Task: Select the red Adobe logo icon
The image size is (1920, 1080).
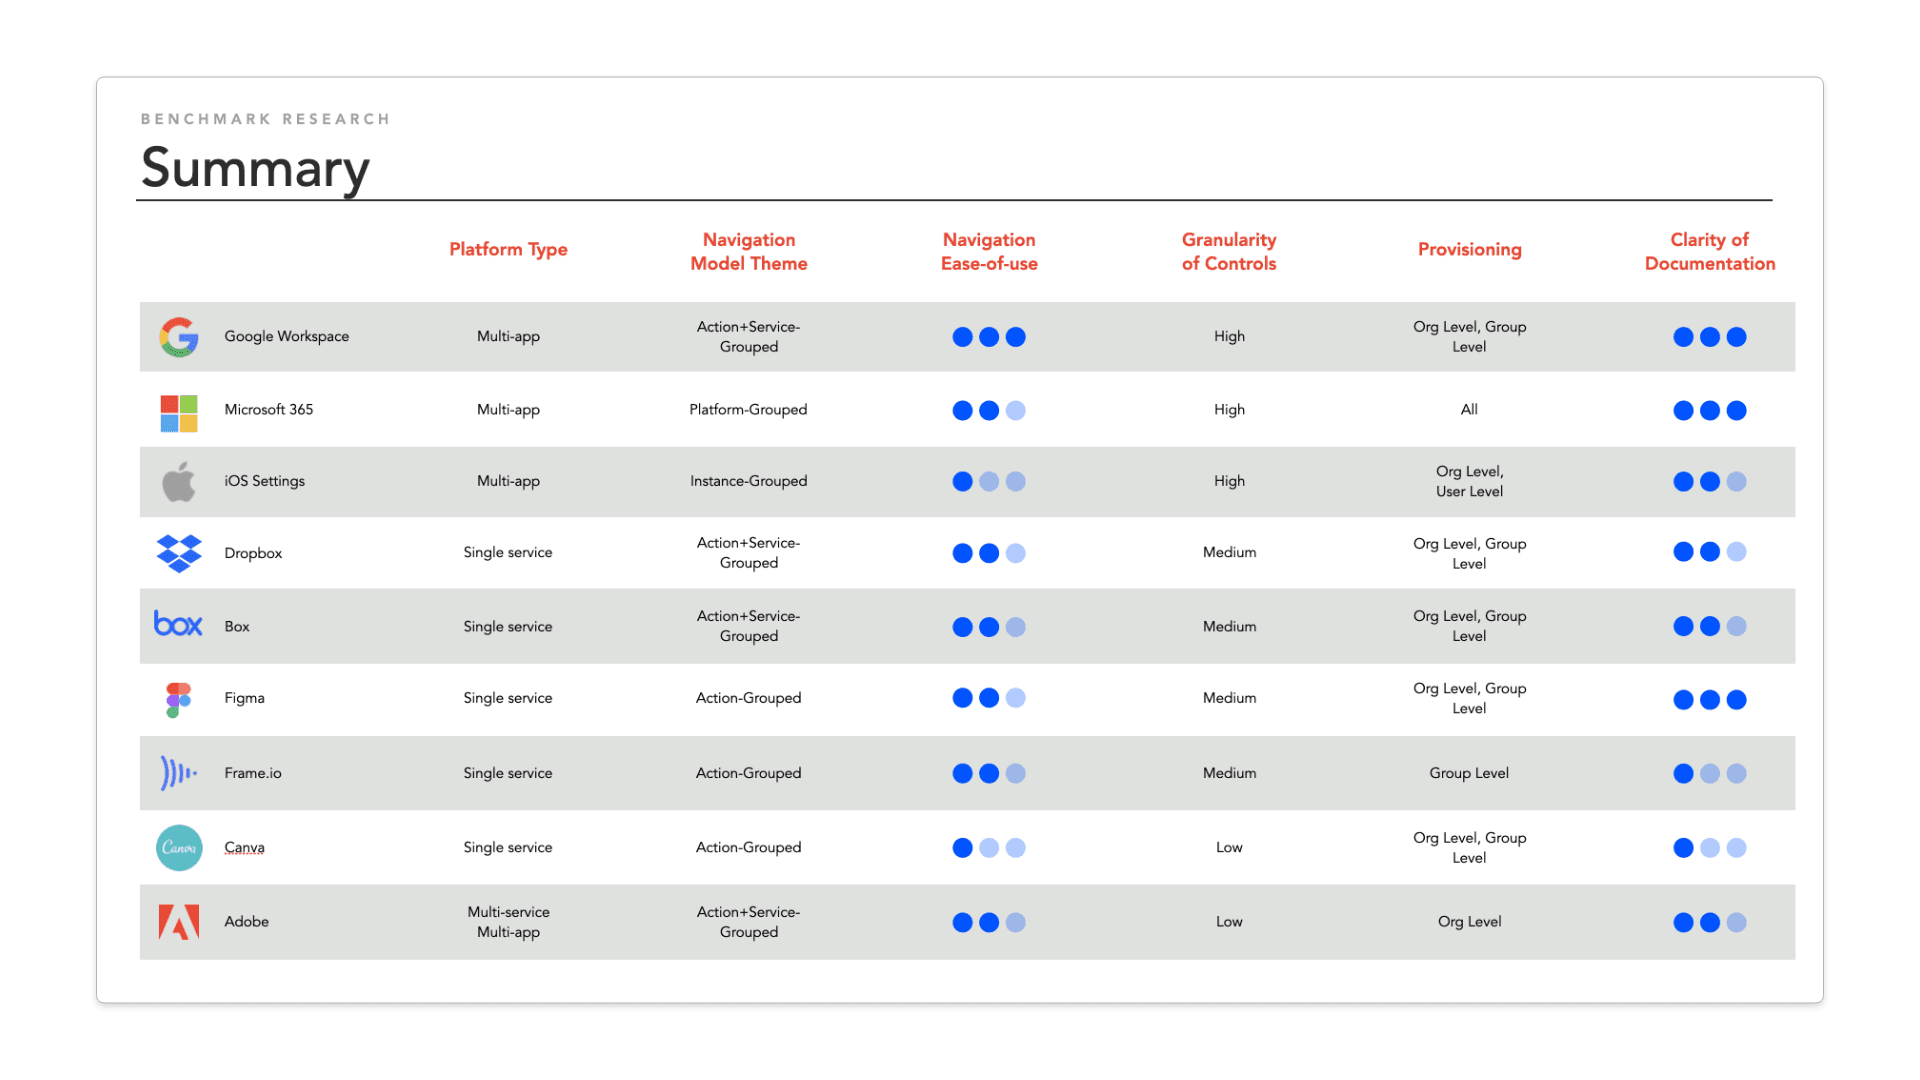Action: coord(179,922)
